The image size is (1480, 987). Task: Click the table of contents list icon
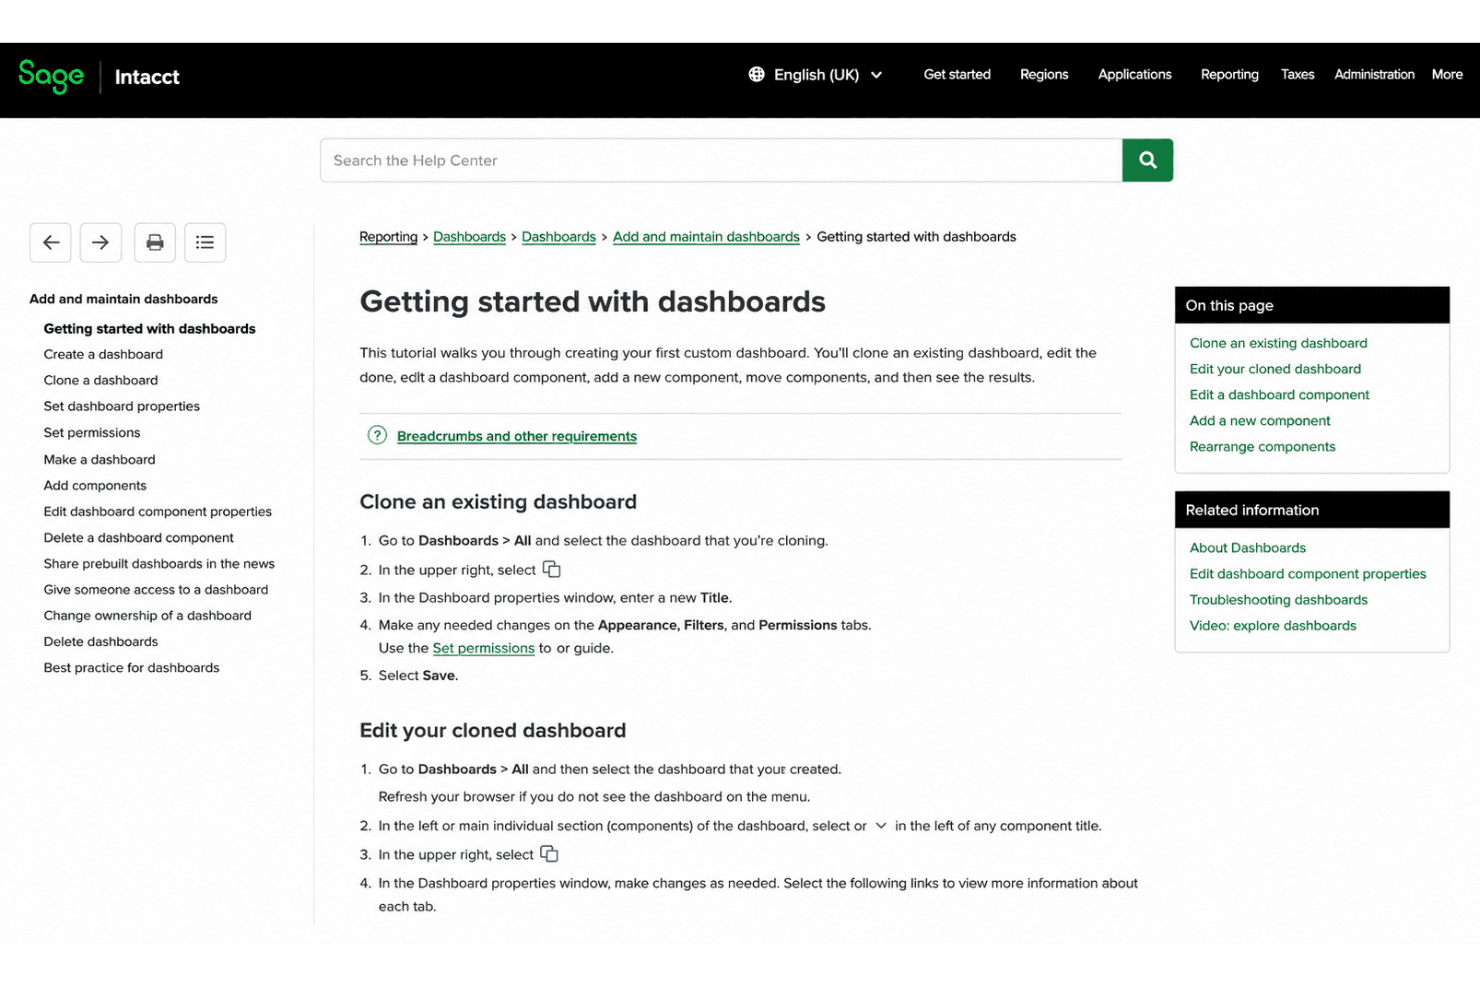(x=205, y=242)
